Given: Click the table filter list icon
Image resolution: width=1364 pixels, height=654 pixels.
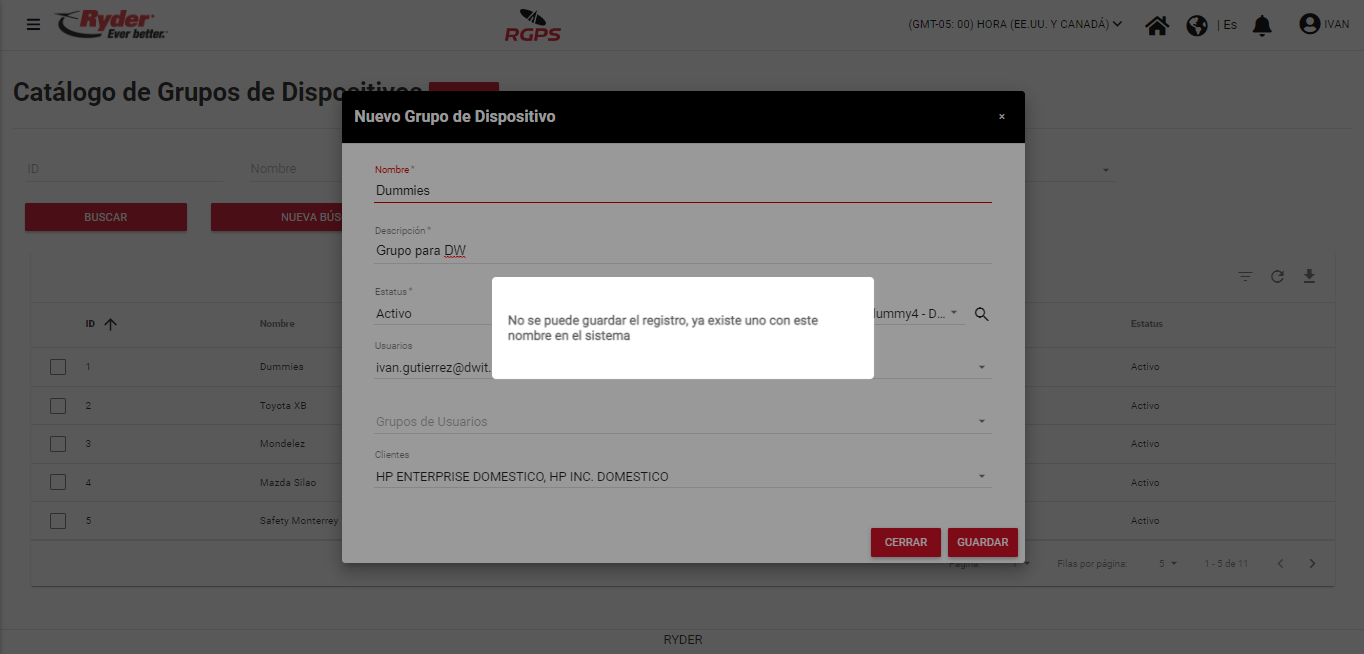Looking at the screenshot, I should tap(1245, 277).
